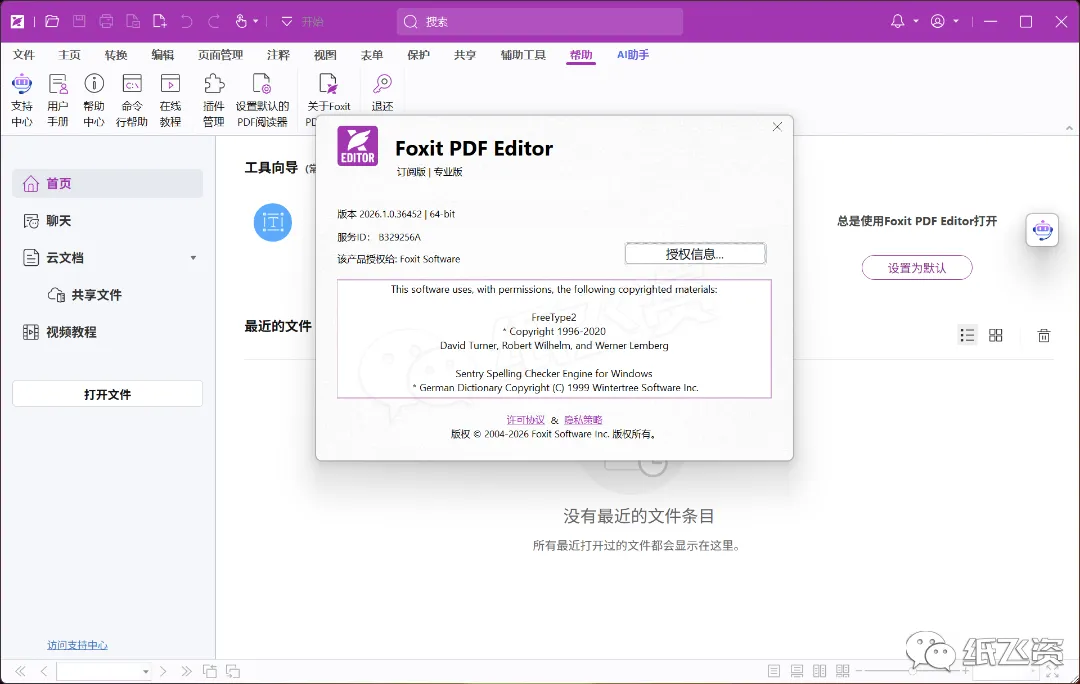Expand the account dropdown arrow

(956, 21)
